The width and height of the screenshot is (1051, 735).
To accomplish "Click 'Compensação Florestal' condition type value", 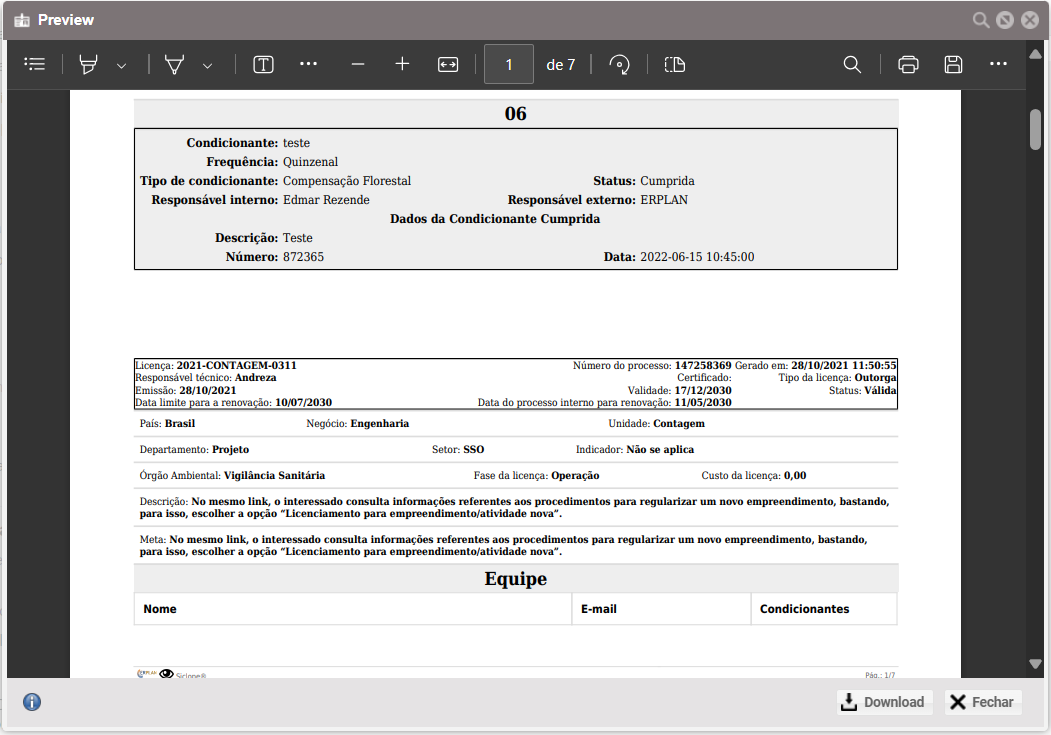I will pos(347,181).
